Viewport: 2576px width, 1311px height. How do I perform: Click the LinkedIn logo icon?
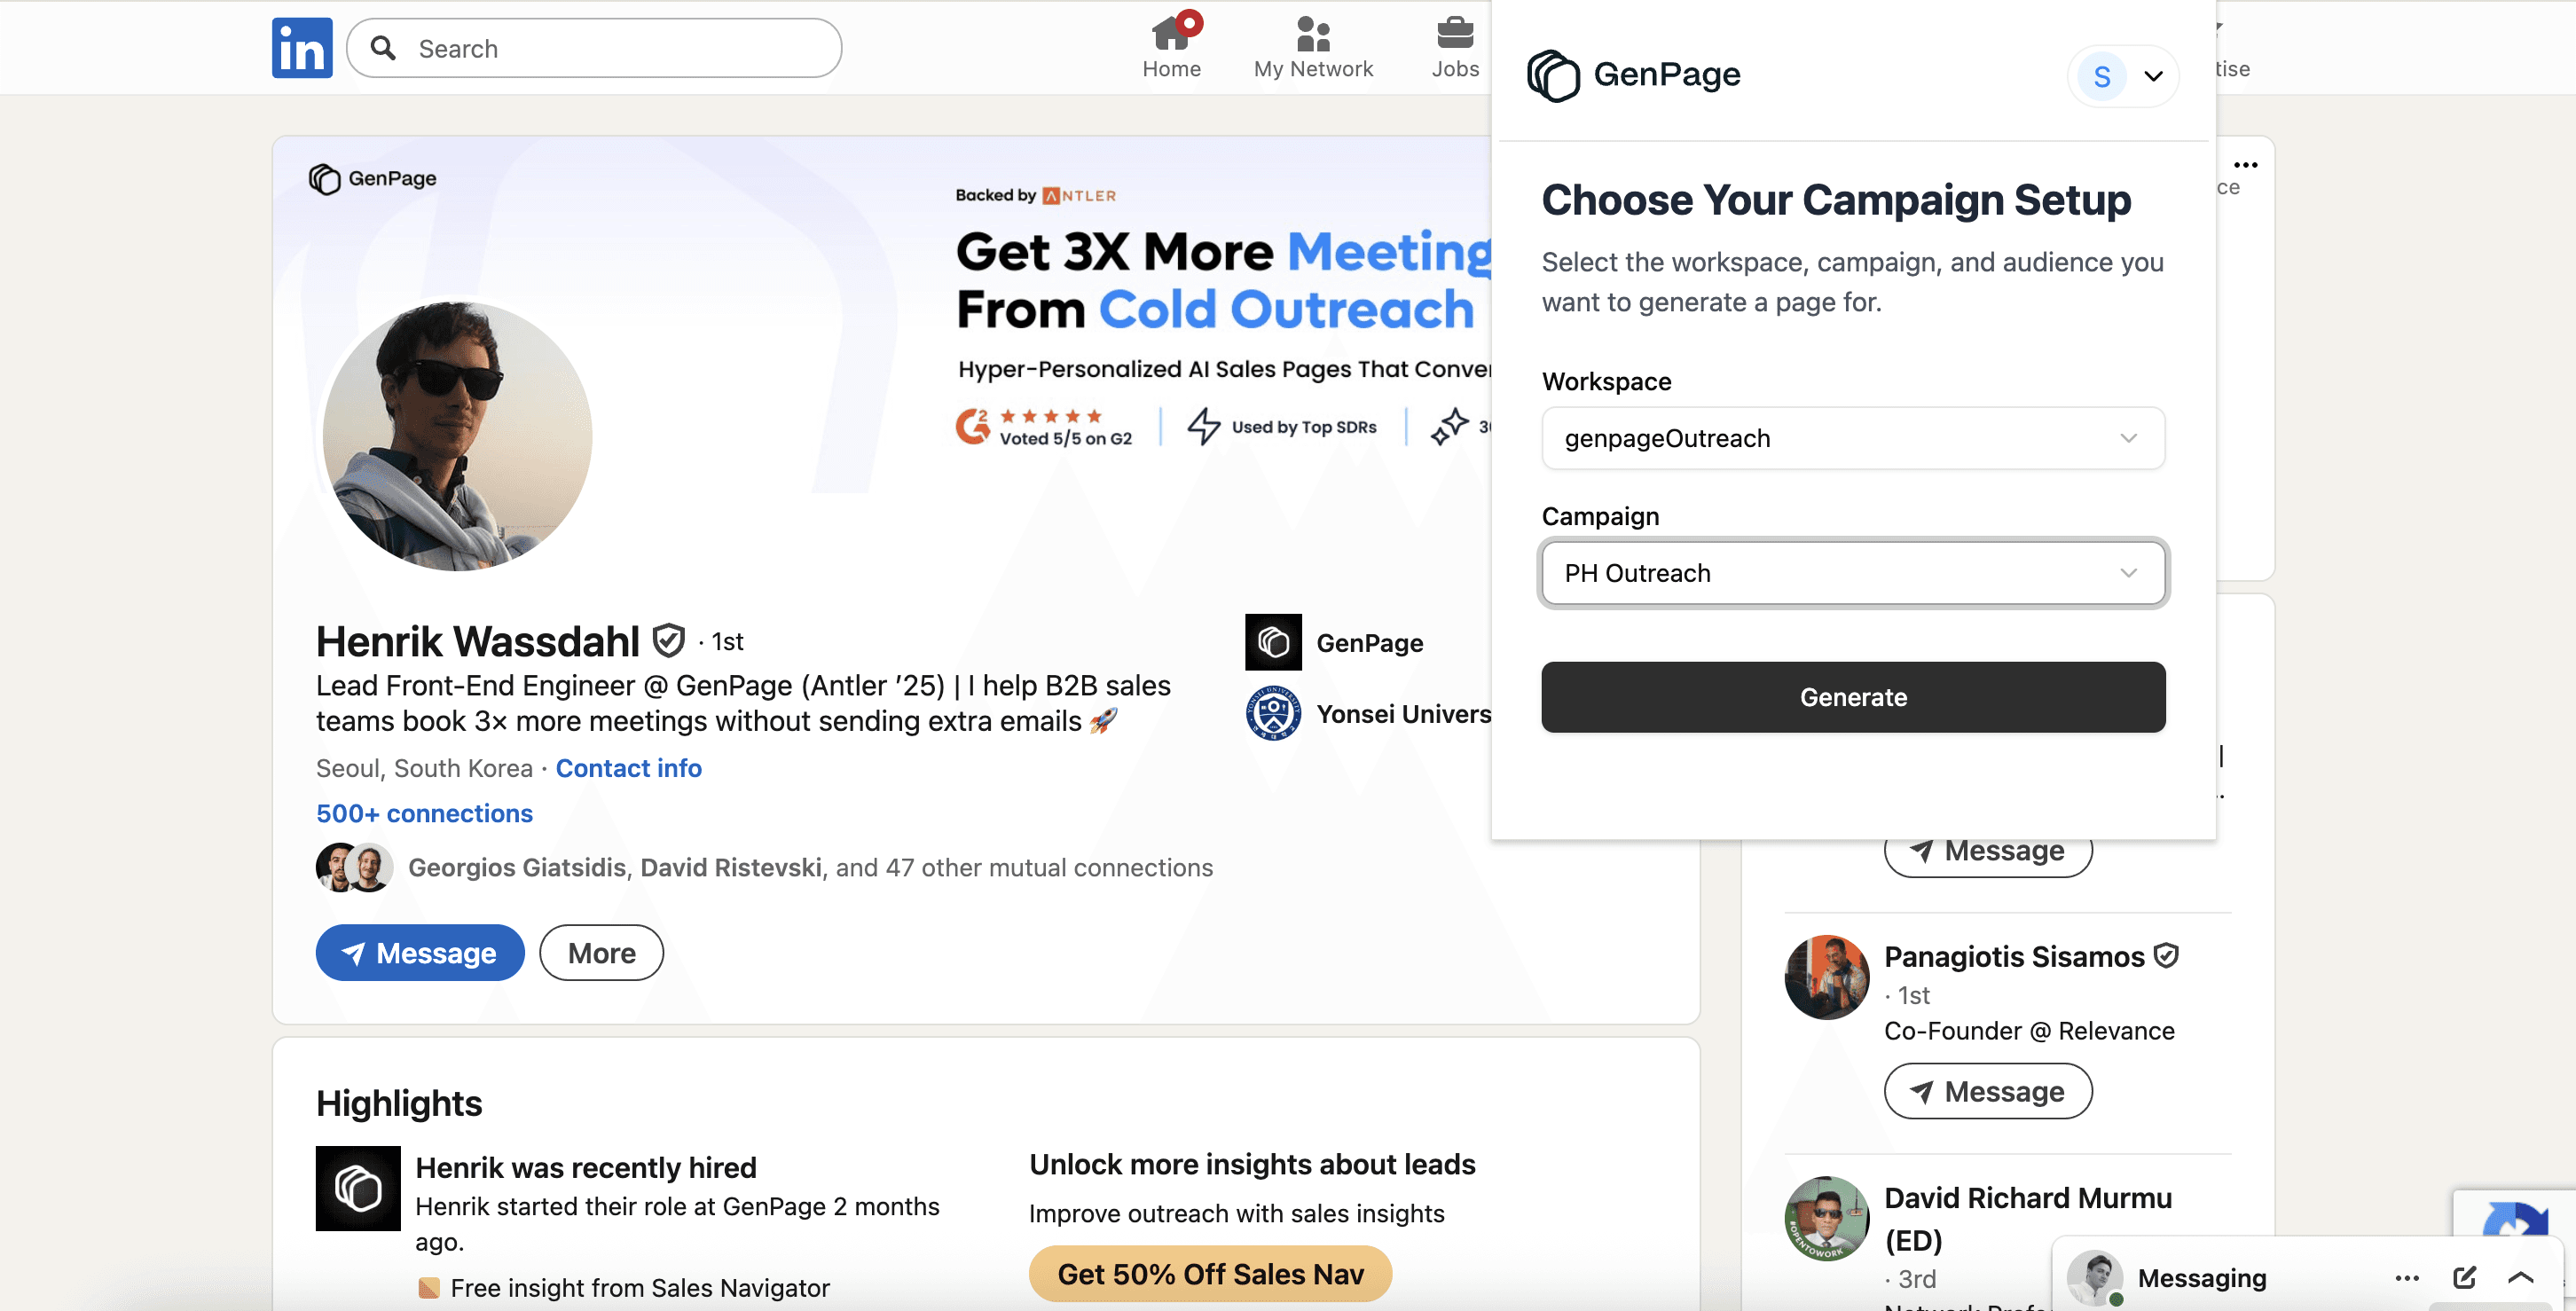click(x=302, y=48)
